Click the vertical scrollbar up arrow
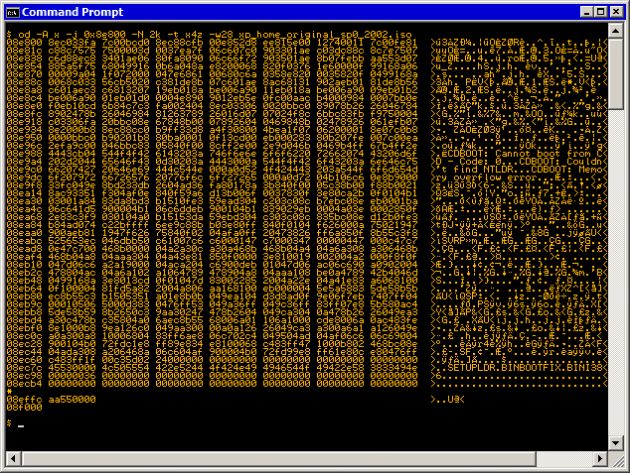 tap(615, 31)
